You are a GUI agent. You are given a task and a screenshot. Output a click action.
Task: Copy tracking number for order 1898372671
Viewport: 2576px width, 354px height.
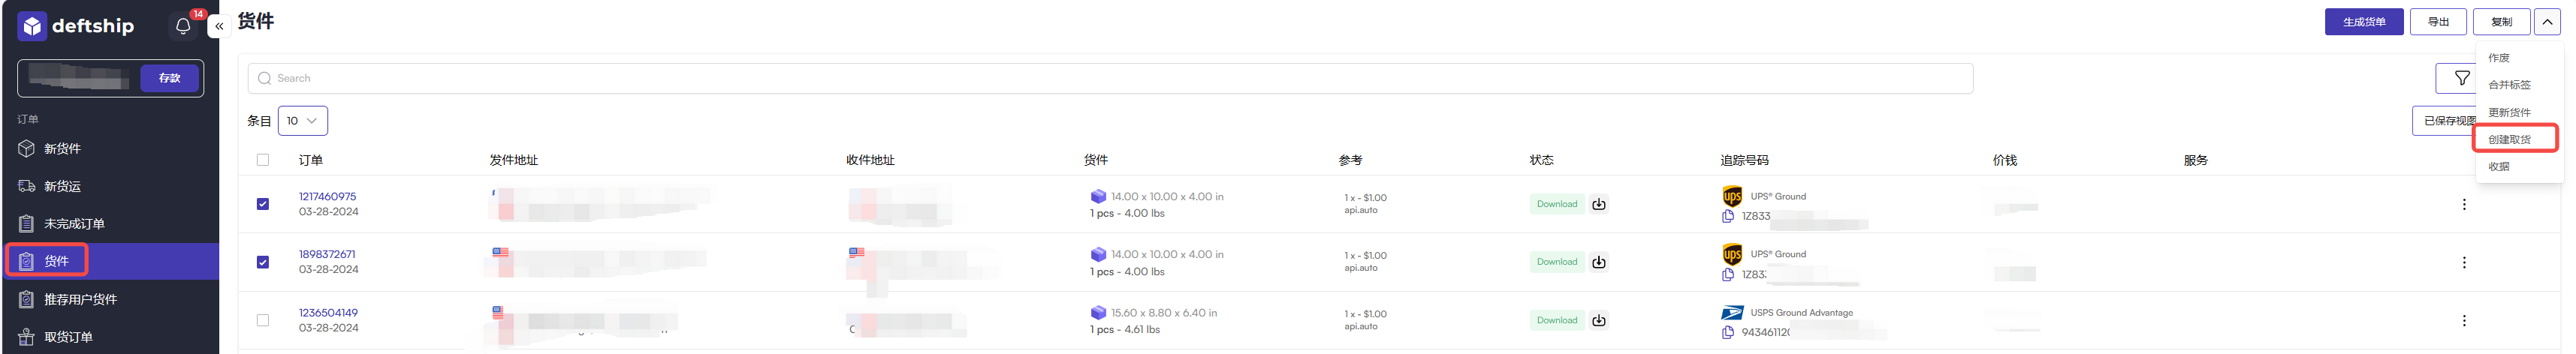point(1727,274)
